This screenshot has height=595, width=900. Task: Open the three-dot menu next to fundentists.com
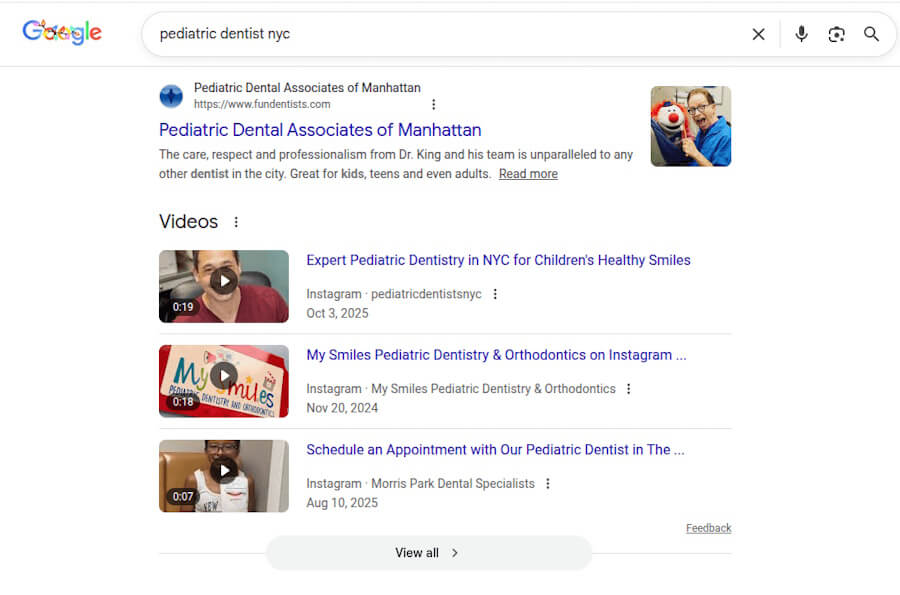coord(434,104)
